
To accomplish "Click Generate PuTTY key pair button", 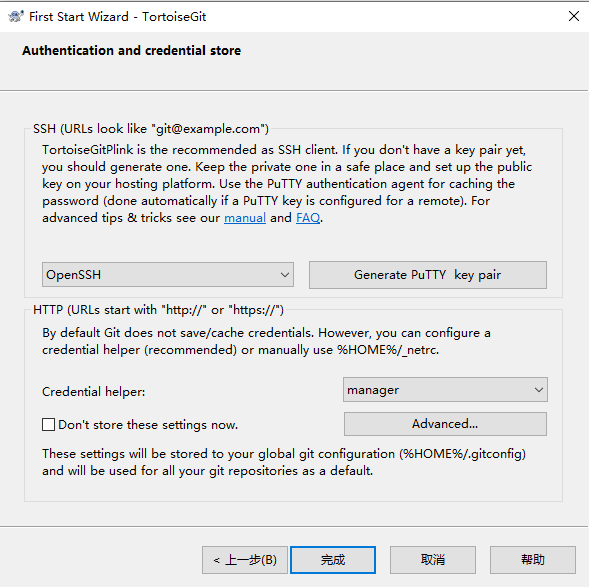I will (427, 275).
